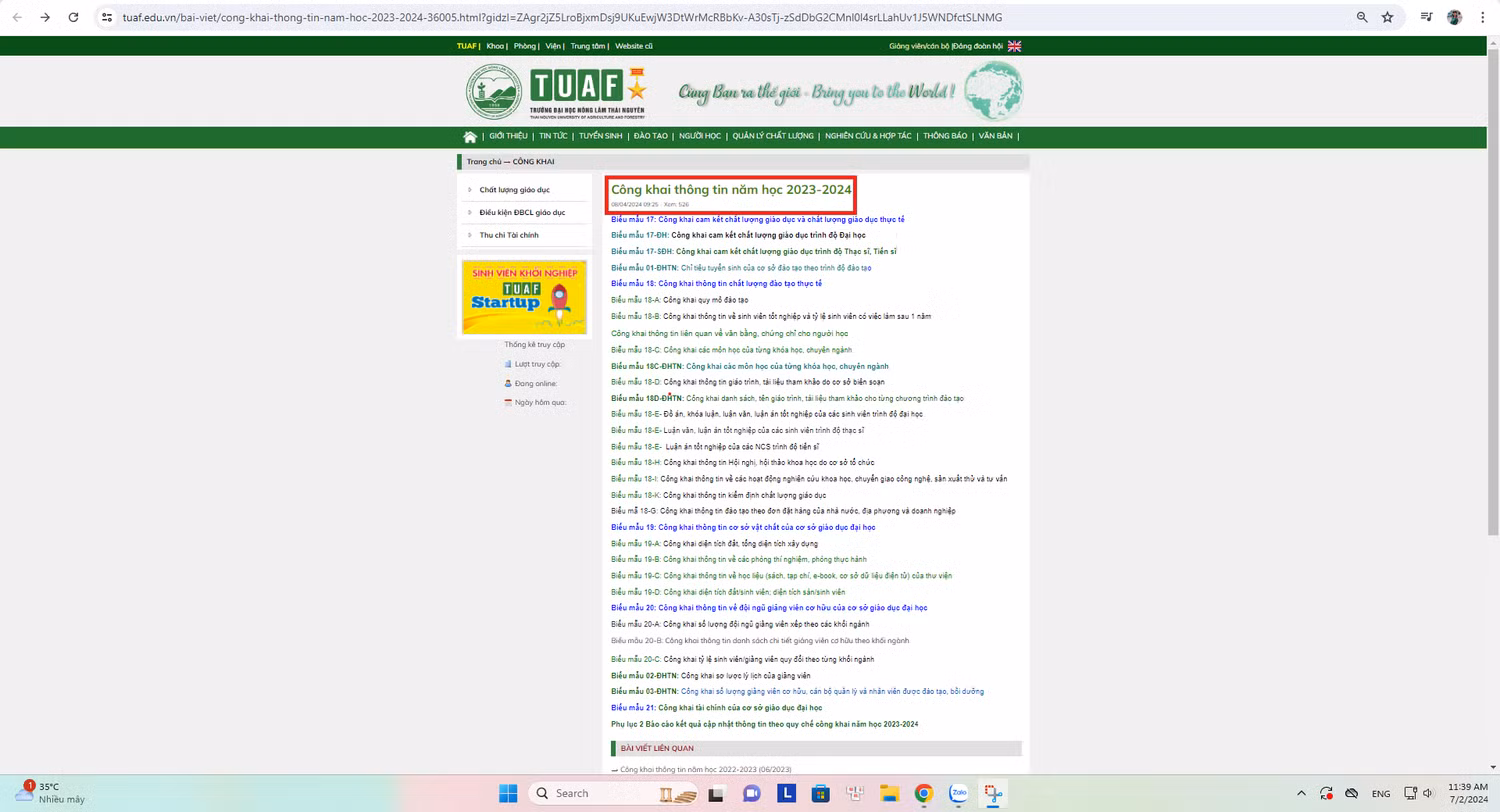
Task: Open the Task View icon in the taskbar
Action: (x=716, y=793)
